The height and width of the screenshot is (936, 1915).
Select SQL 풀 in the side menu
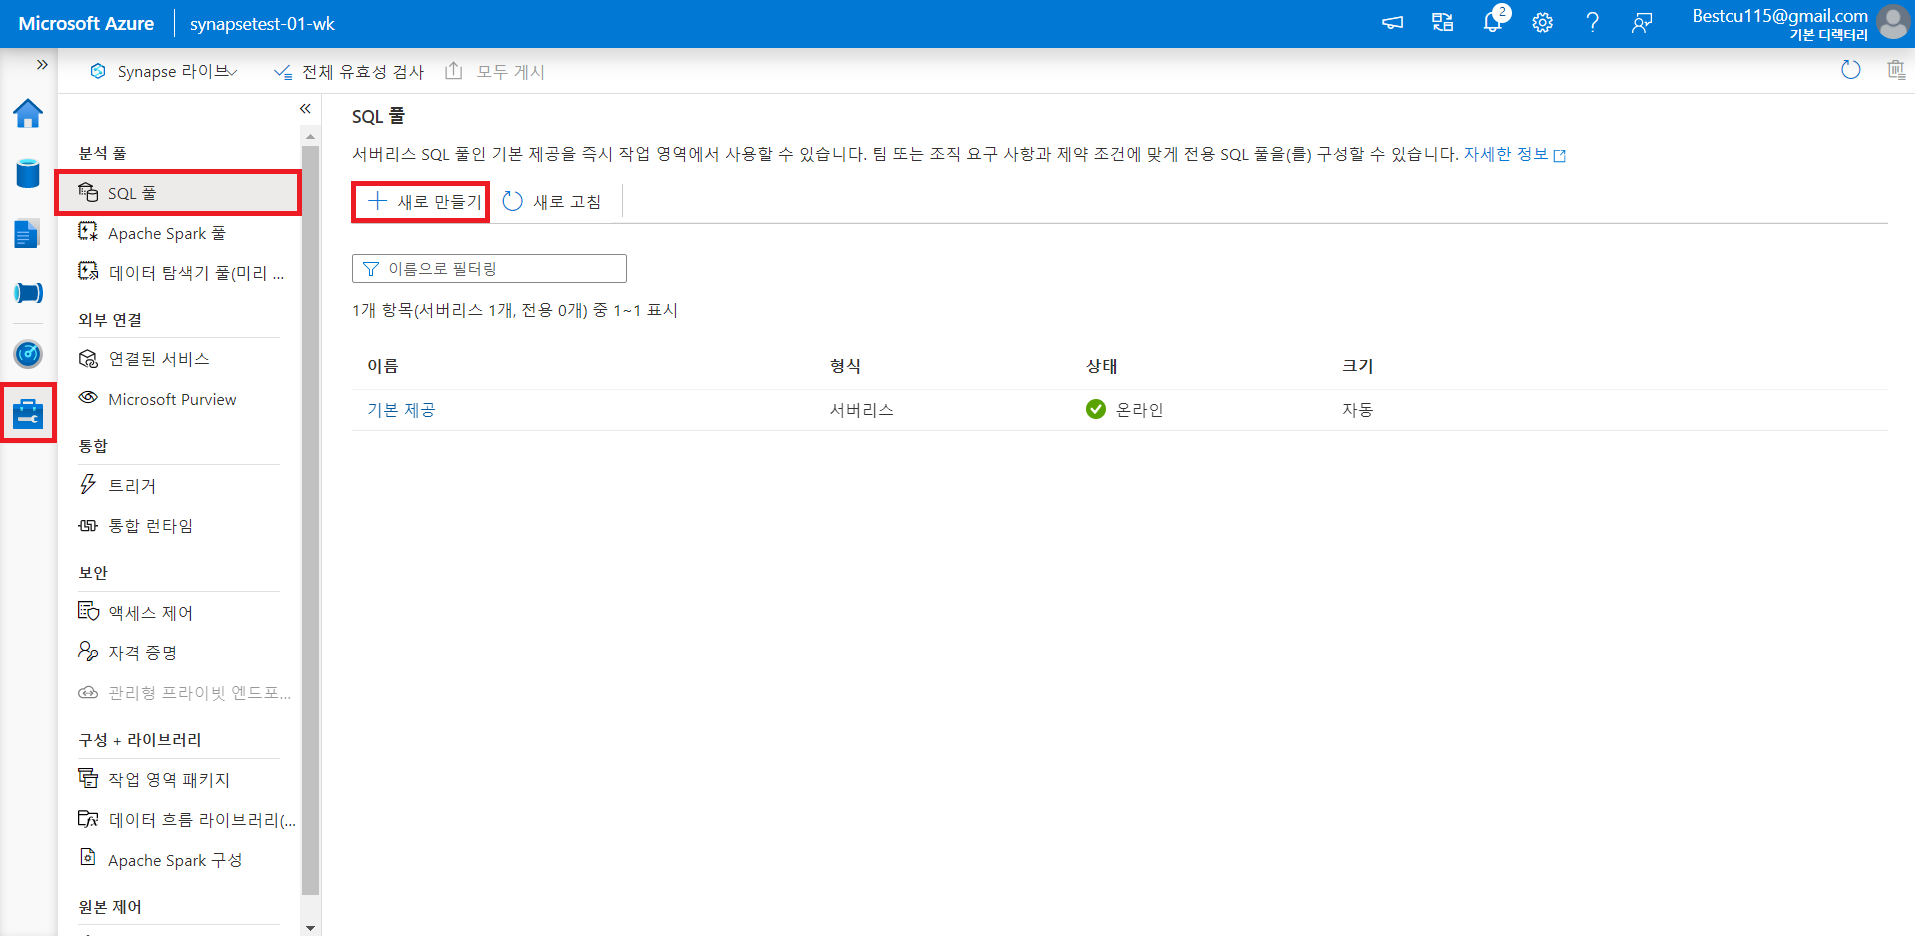[x=178, y=193]
